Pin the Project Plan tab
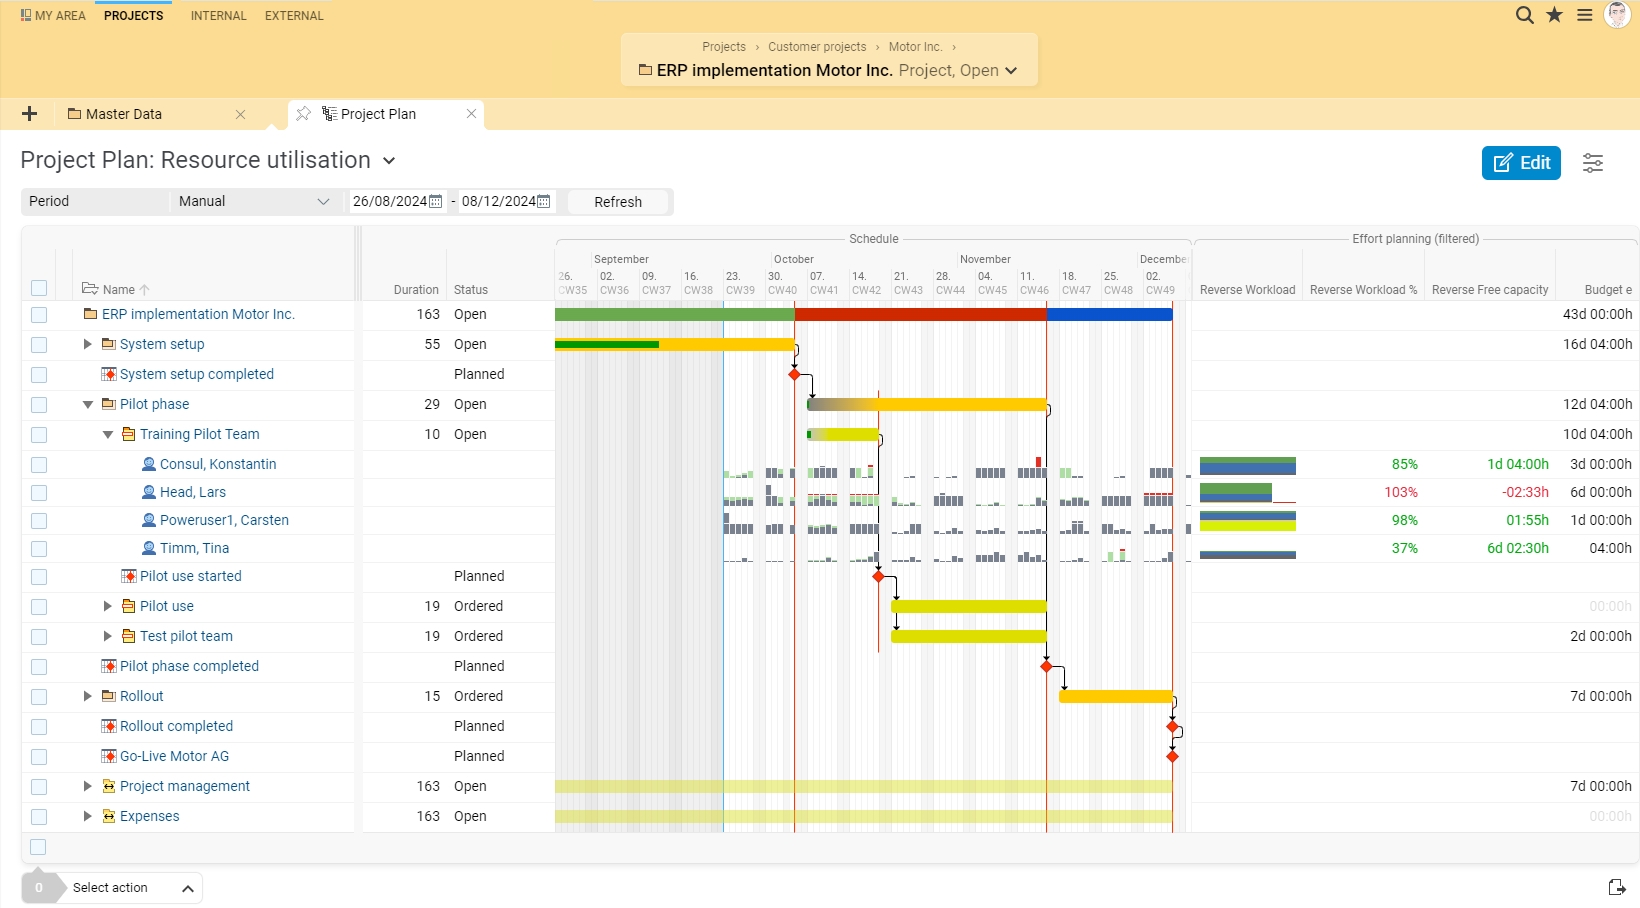Image resolution: width=1640 pixels, height=908 pixels. (303, 114)
